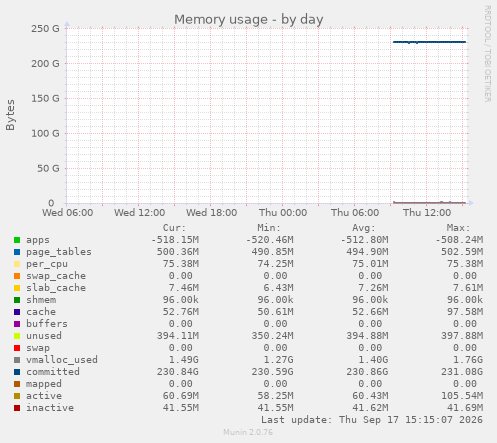Click the orange swap_cache legend square
The image size is (497, 443).
coord(17,276)
